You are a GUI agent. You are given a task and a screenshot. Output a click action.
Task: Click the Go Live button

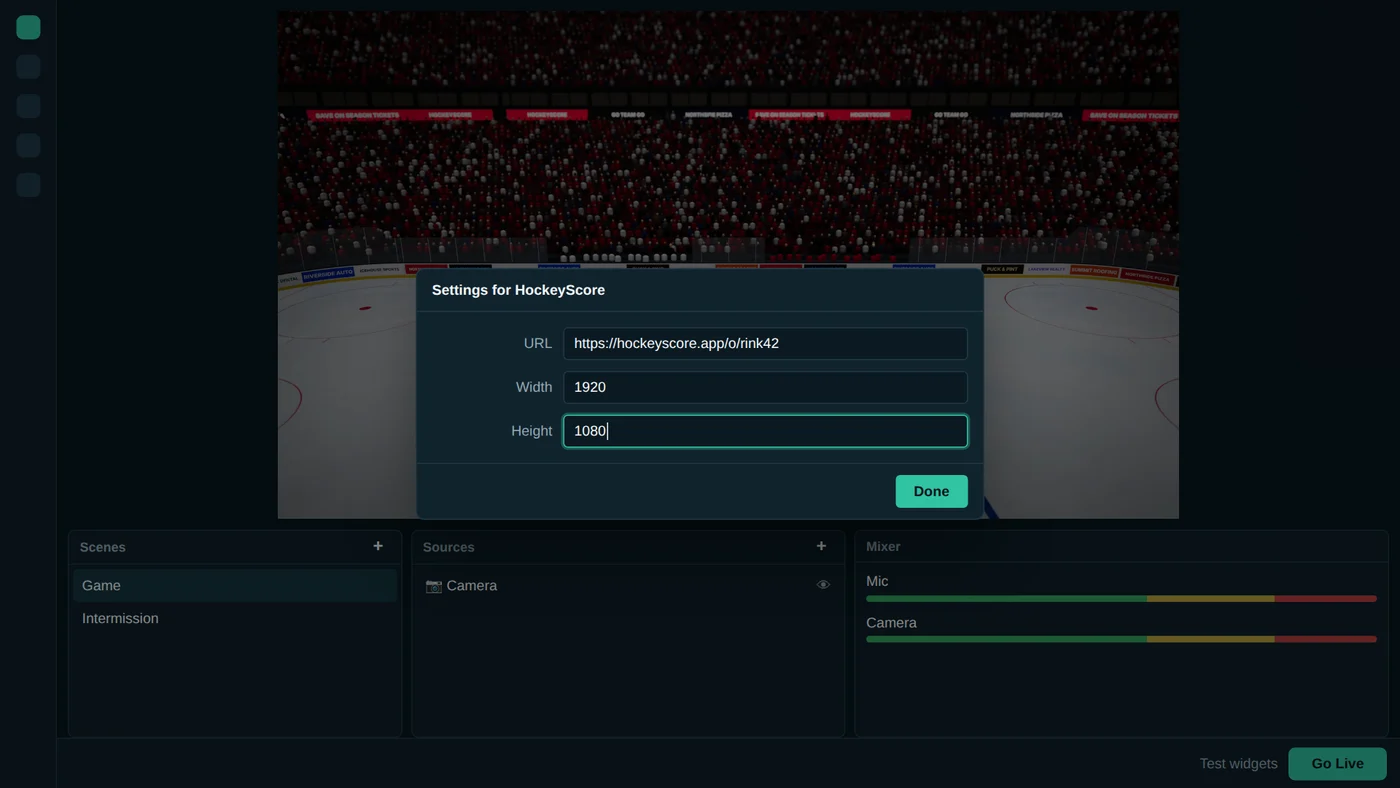1337,763
